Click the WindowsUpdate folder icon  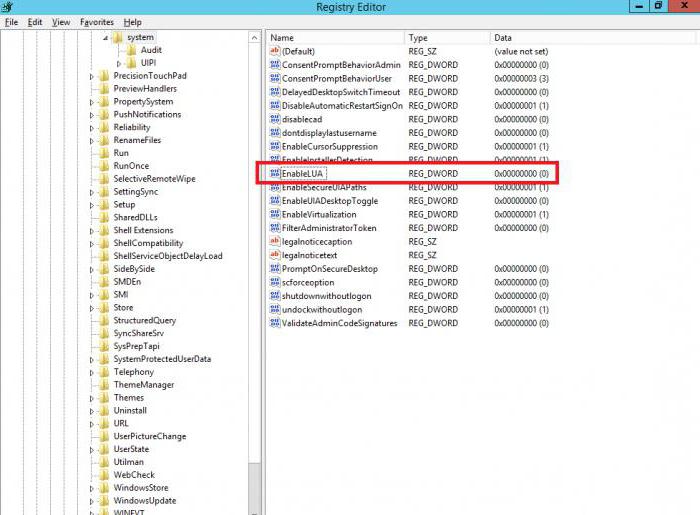(x=104, y=501)
